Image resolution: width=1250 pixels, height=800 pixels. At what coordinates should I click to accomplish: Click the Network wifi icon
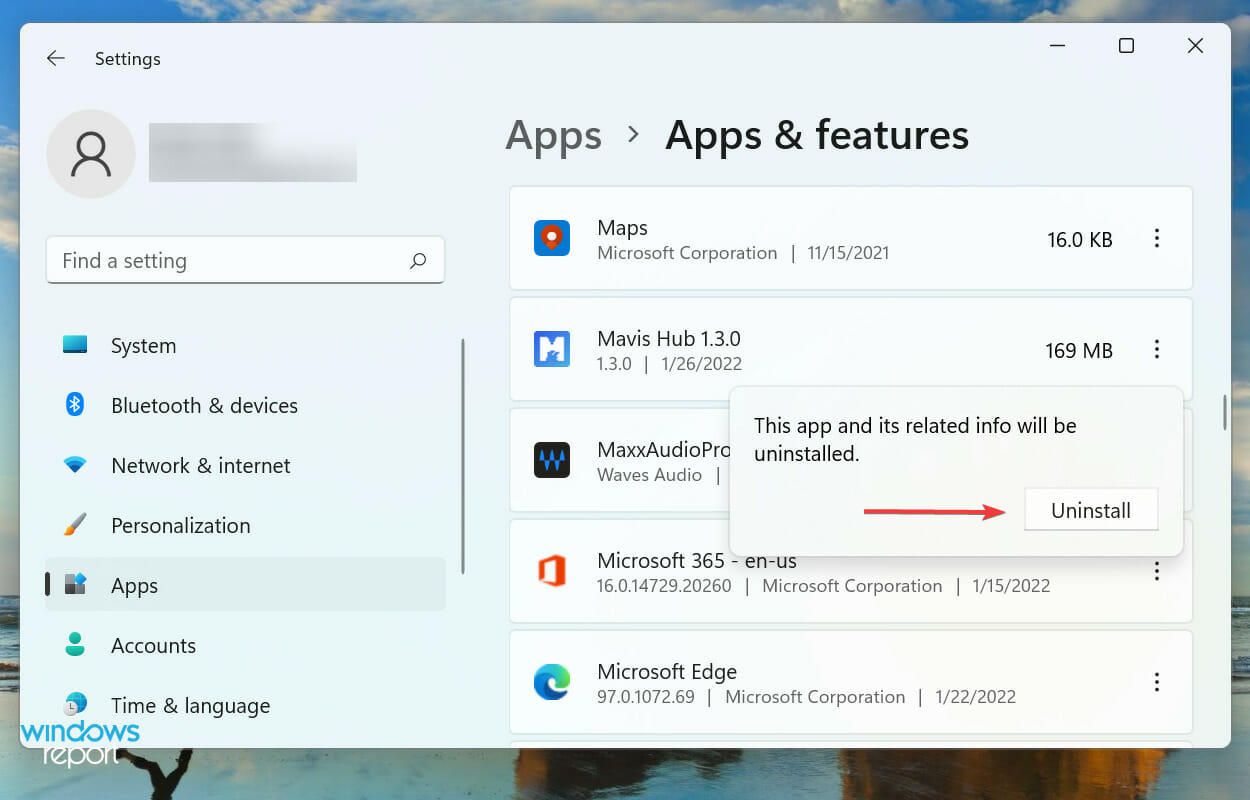coord(75,465)
